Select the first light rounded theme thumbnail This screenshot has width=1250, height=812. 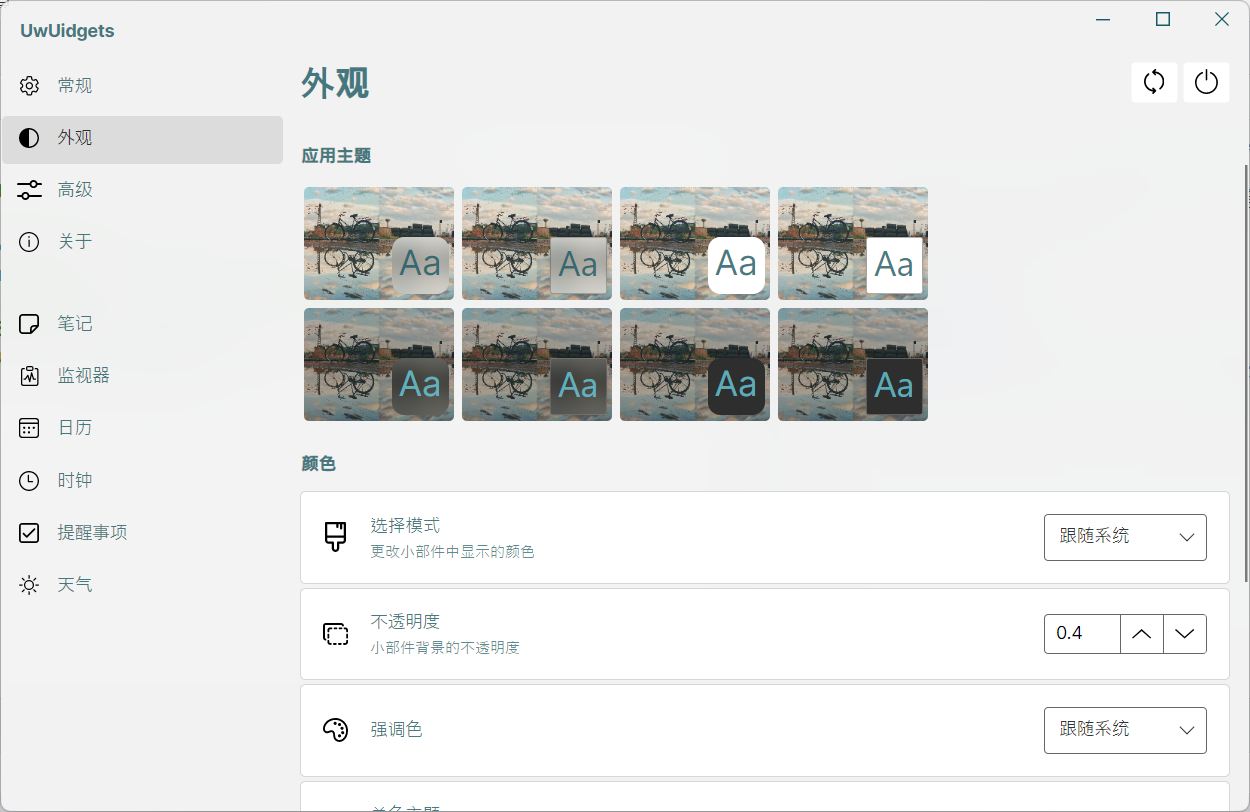[x=379, y=243]
